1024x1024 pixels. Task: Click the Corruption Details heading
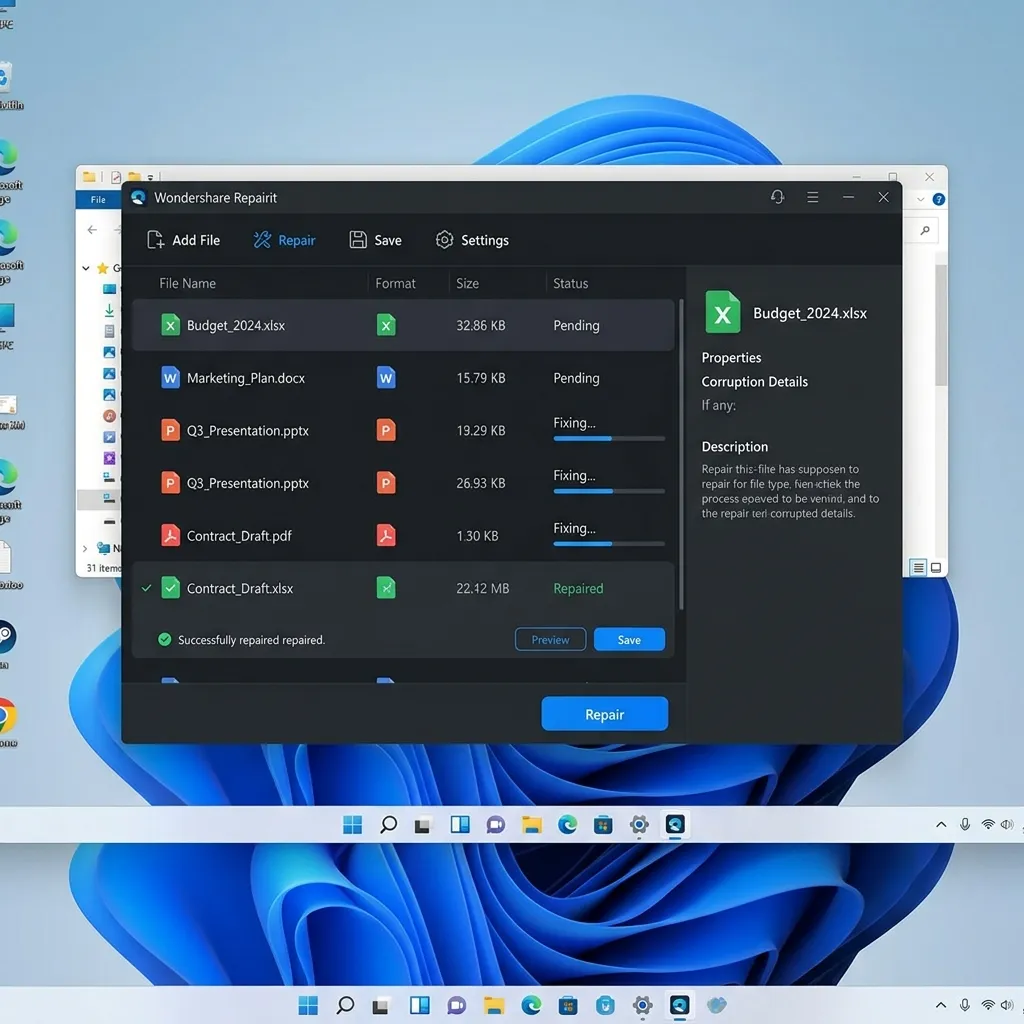(754, 381)
